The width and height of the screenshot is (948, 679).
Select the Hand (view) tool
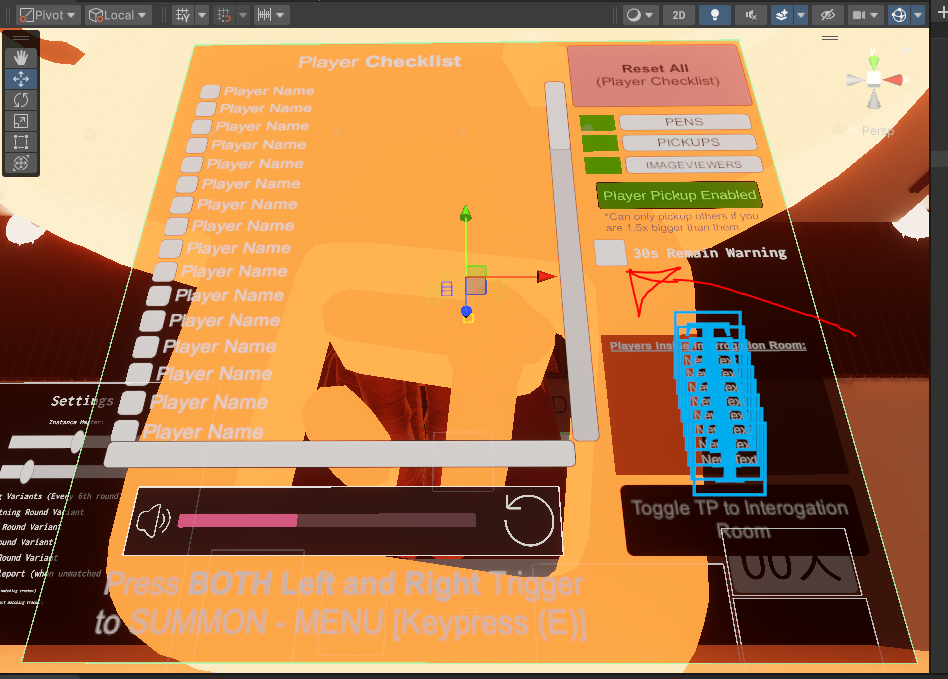point(21,58)
